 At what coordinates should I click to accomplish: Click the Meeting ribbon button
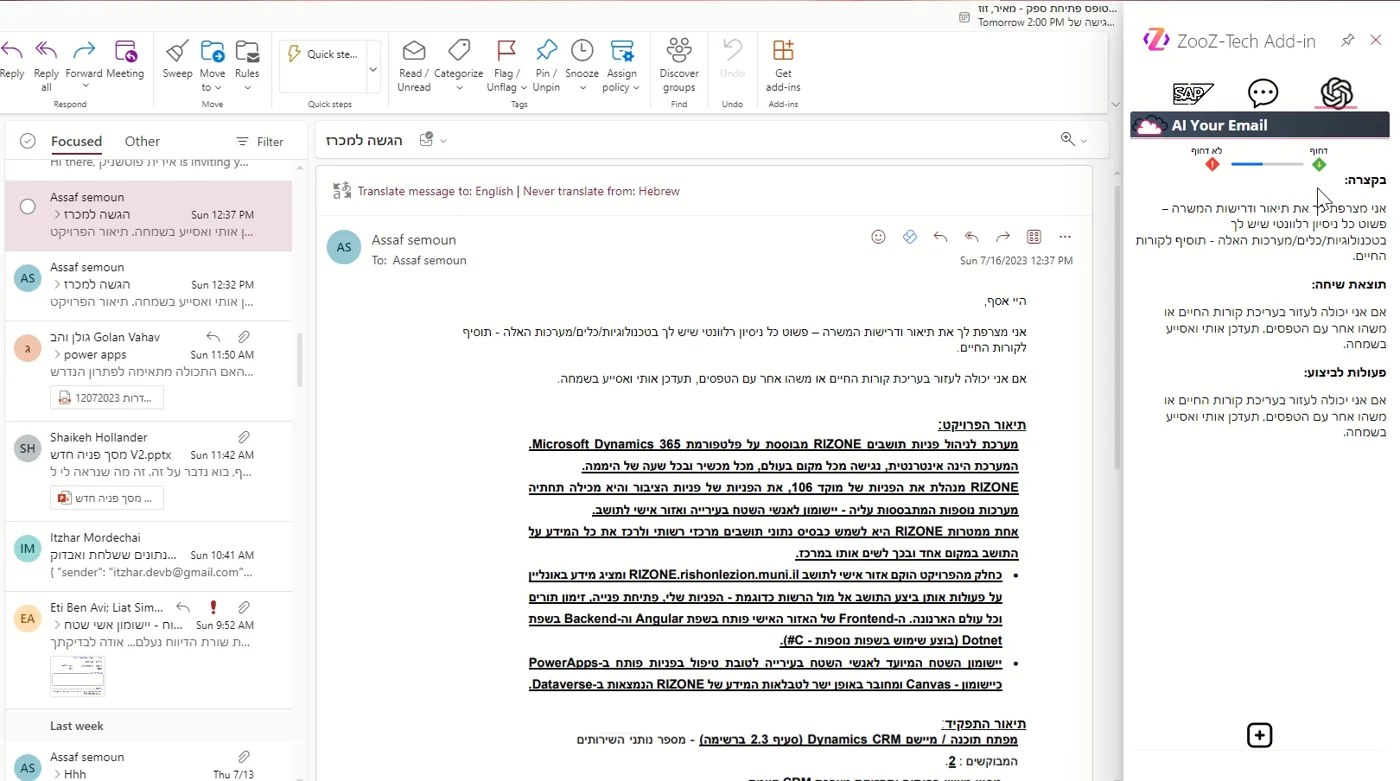tap(125, 60)
